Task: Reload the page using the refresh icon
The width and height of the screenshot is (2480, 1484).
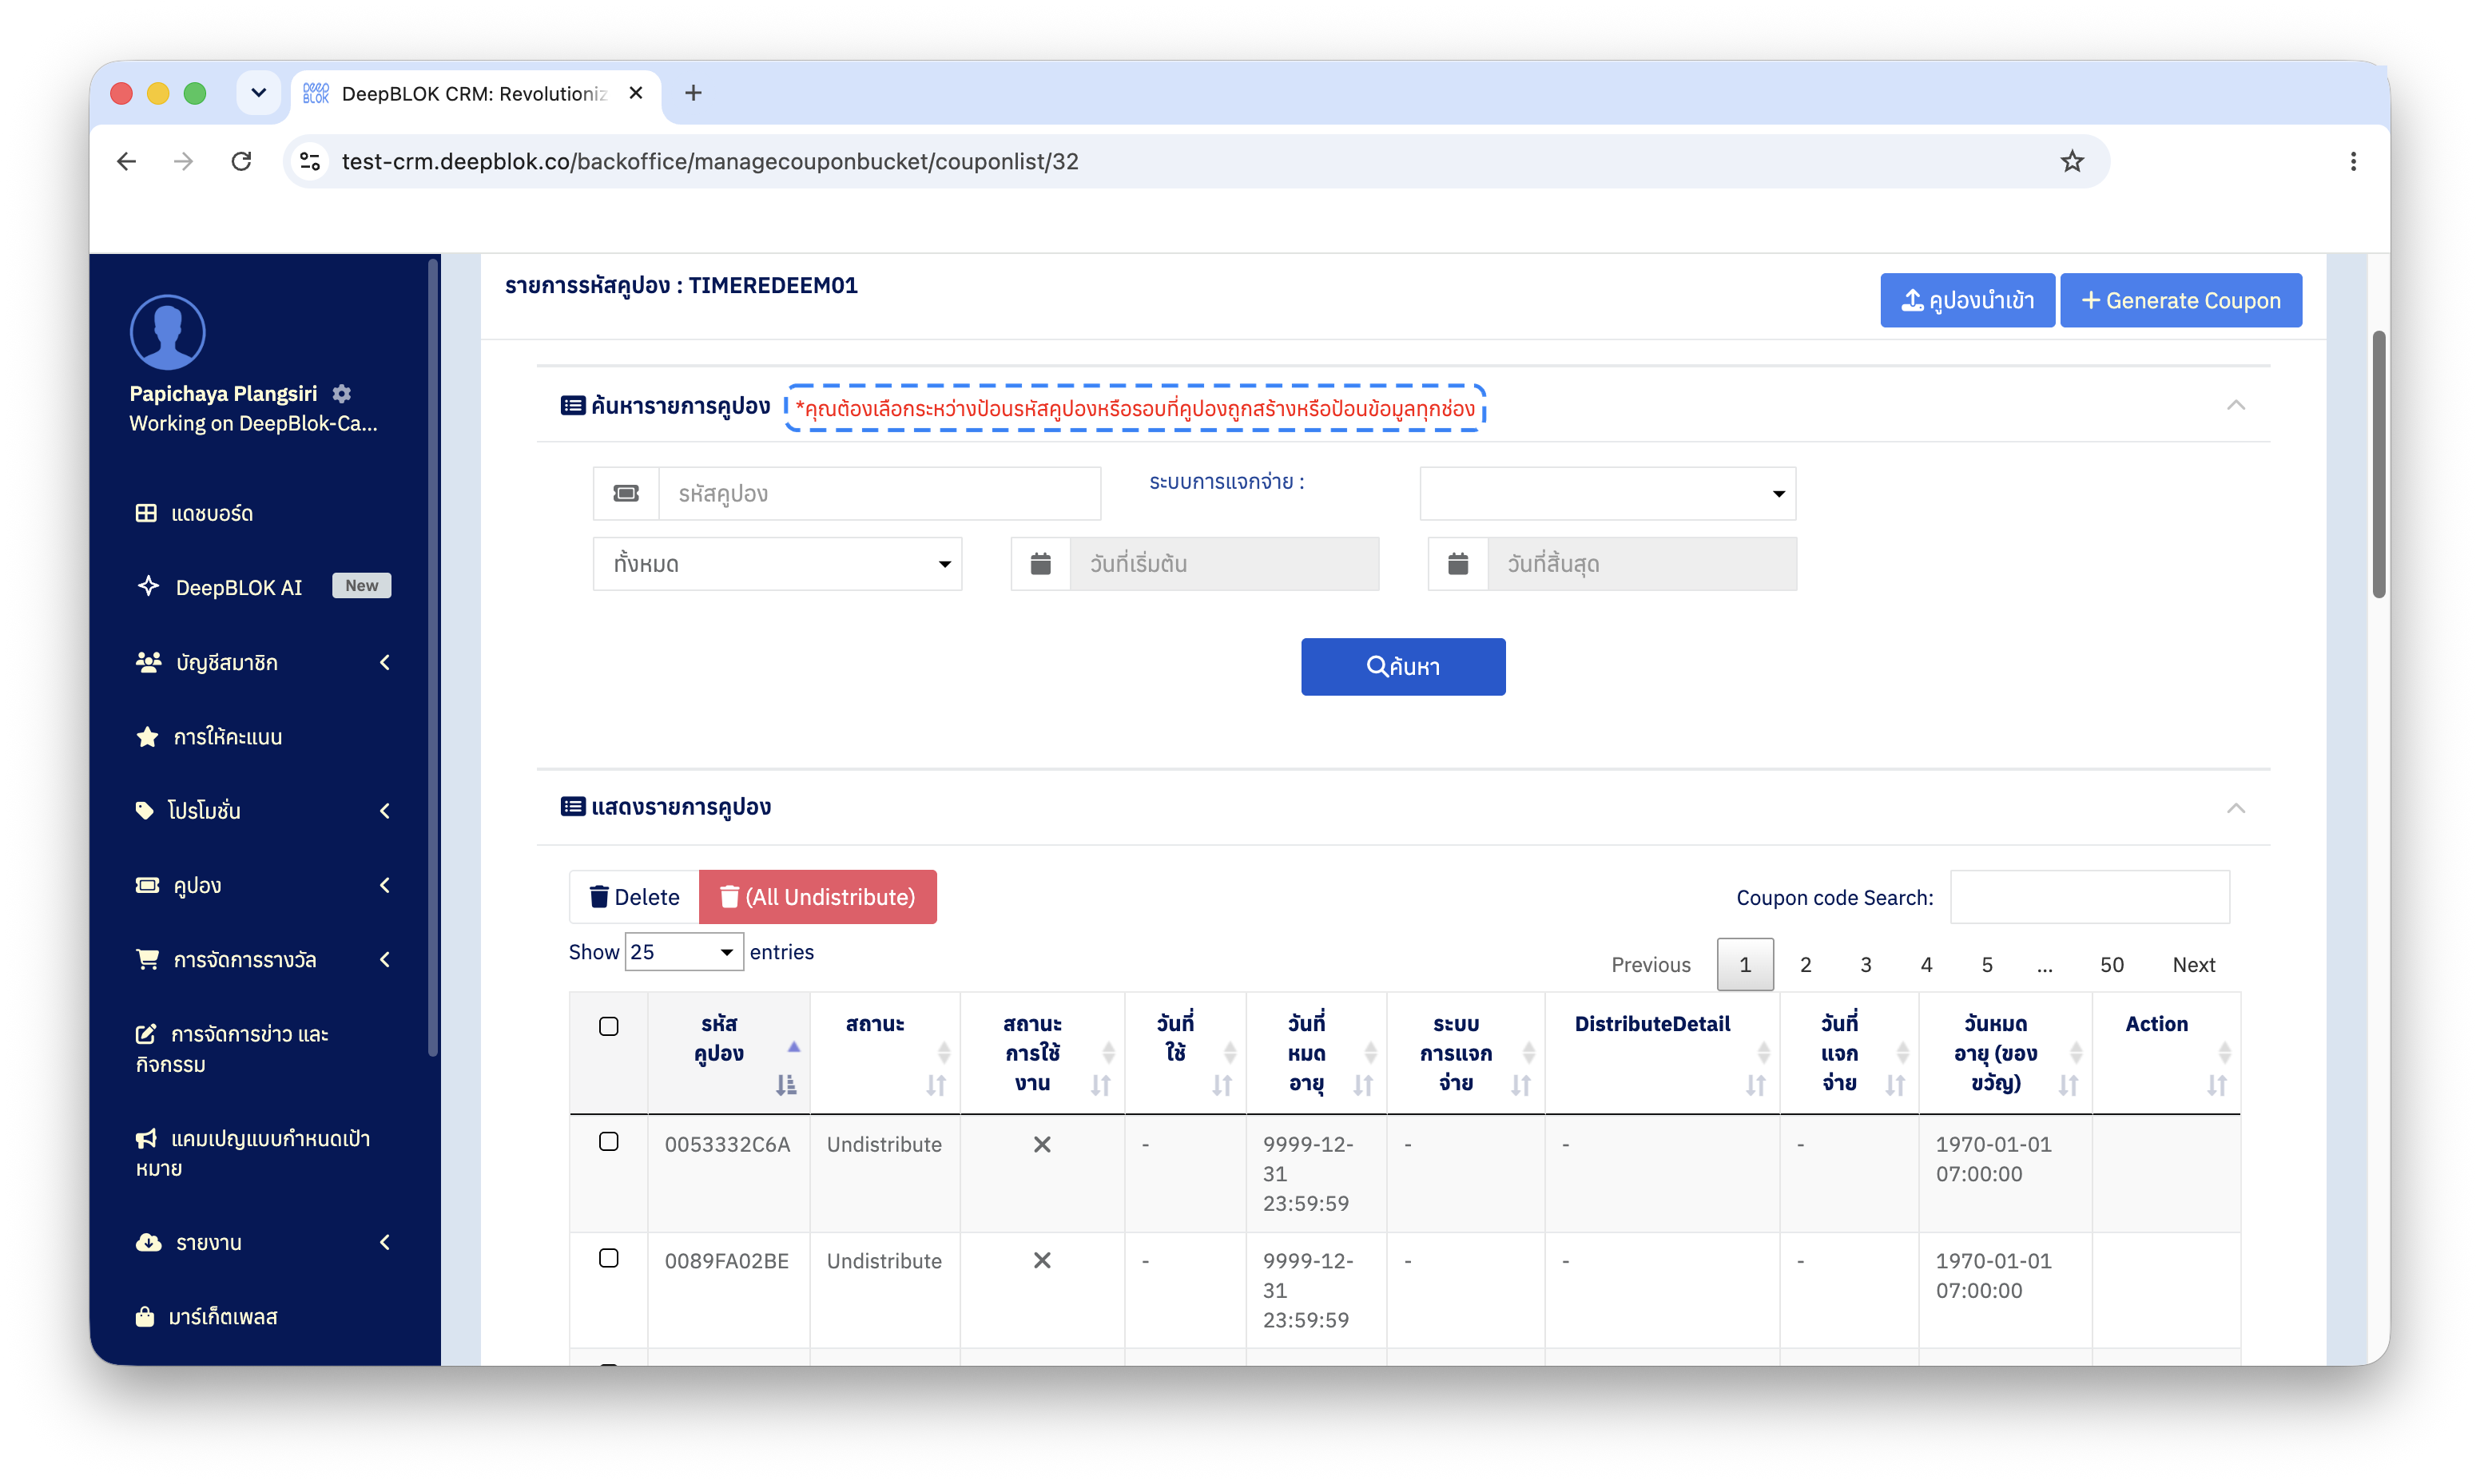Action: point(241,161)
